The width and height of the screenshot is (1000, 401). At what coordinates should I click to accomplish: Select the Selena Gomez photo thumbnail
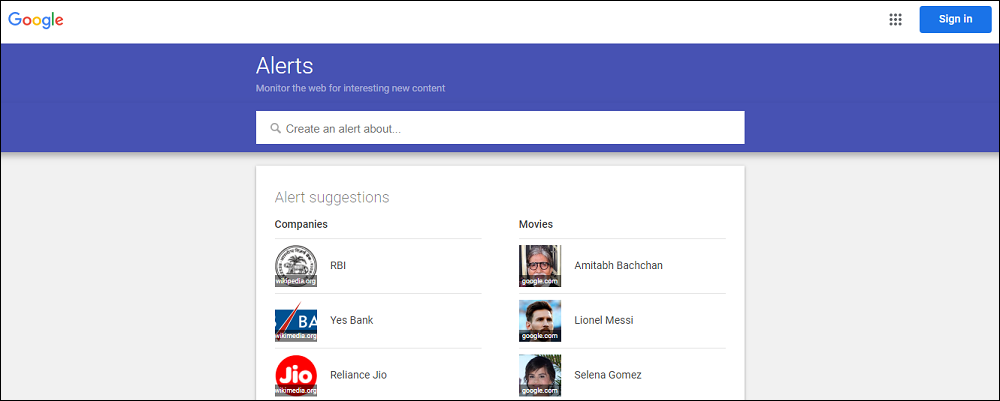pos(540,375)
